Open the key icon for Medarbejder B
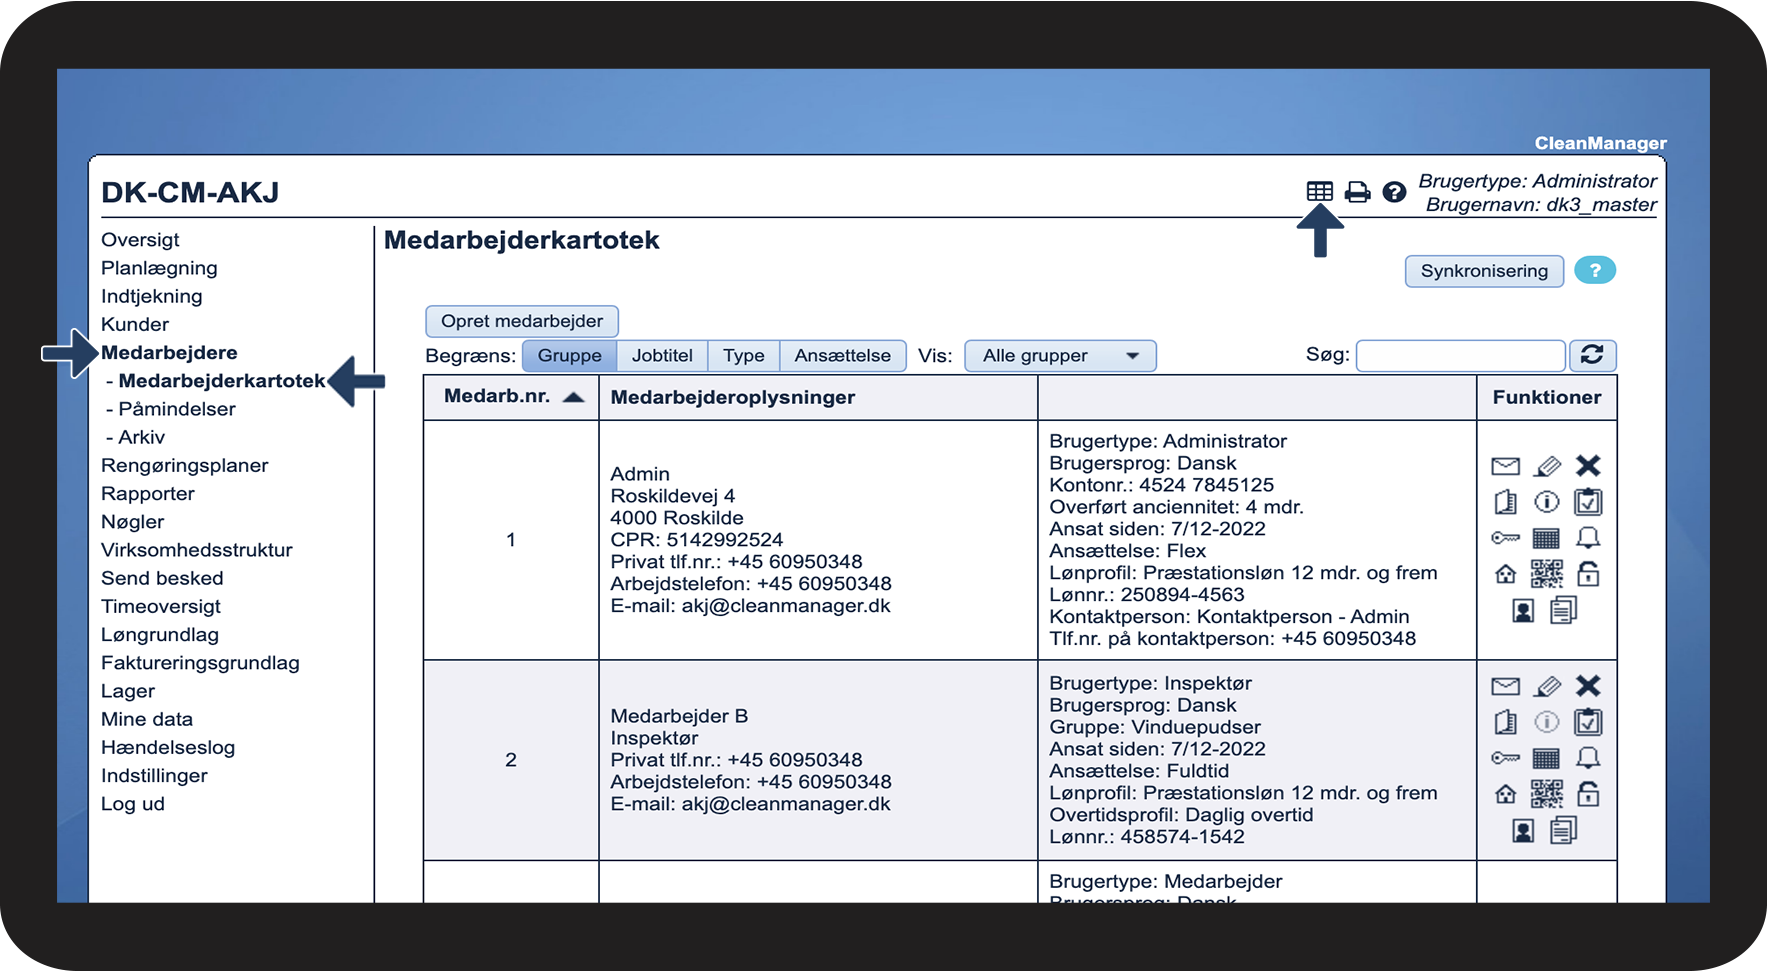Viewport: 1767px width, 971px height. [x=1505, y=758]
